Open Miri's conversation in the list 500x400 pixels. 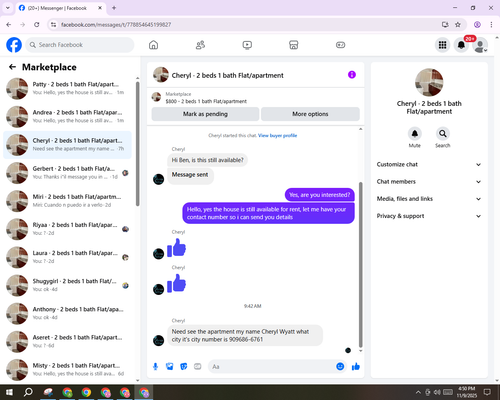[x=67, y=201]
